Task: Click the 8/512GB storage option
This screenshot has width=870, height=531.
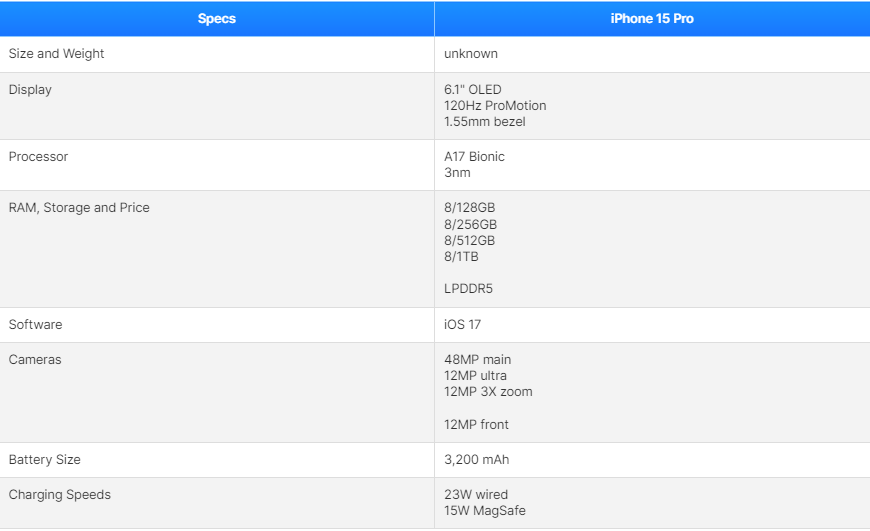Action: pos(469,240)
